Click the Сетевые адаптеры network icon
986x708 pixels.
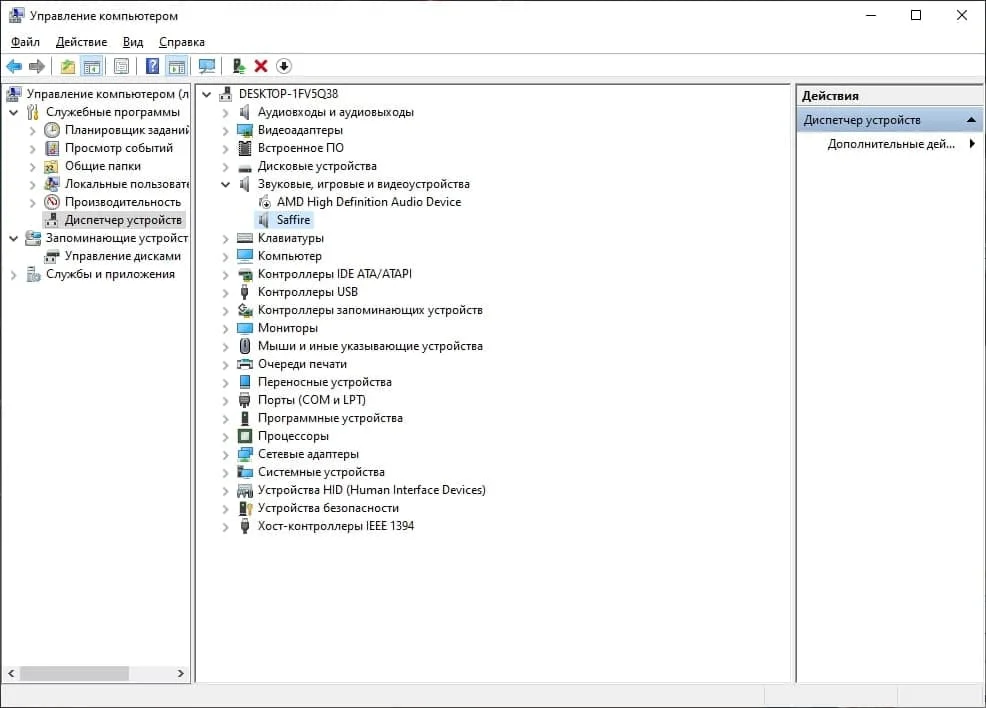(x=245, y=454)
